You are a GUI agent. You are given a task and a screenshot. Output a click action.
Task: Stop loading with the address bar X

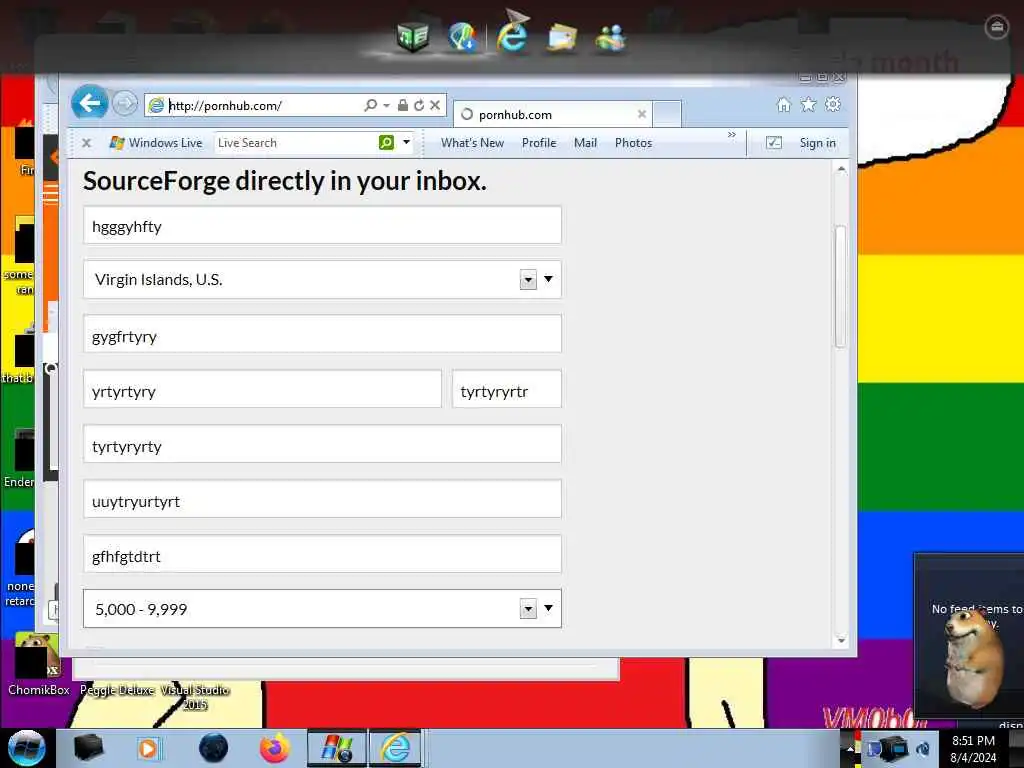pyautogui.click(x=435, y=105)
